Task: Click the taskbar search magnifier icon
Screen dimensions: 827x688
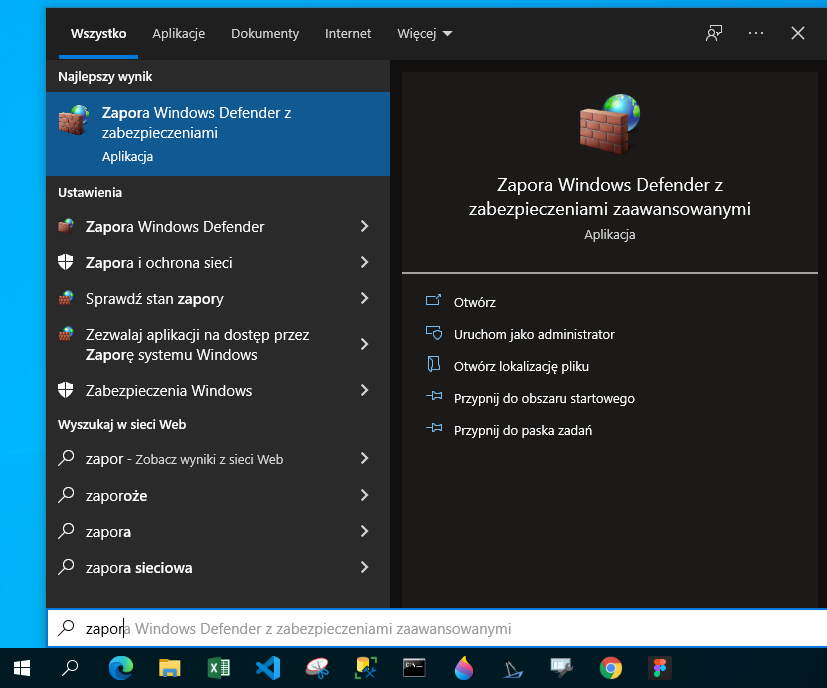Action: click(x=70, y=668)
